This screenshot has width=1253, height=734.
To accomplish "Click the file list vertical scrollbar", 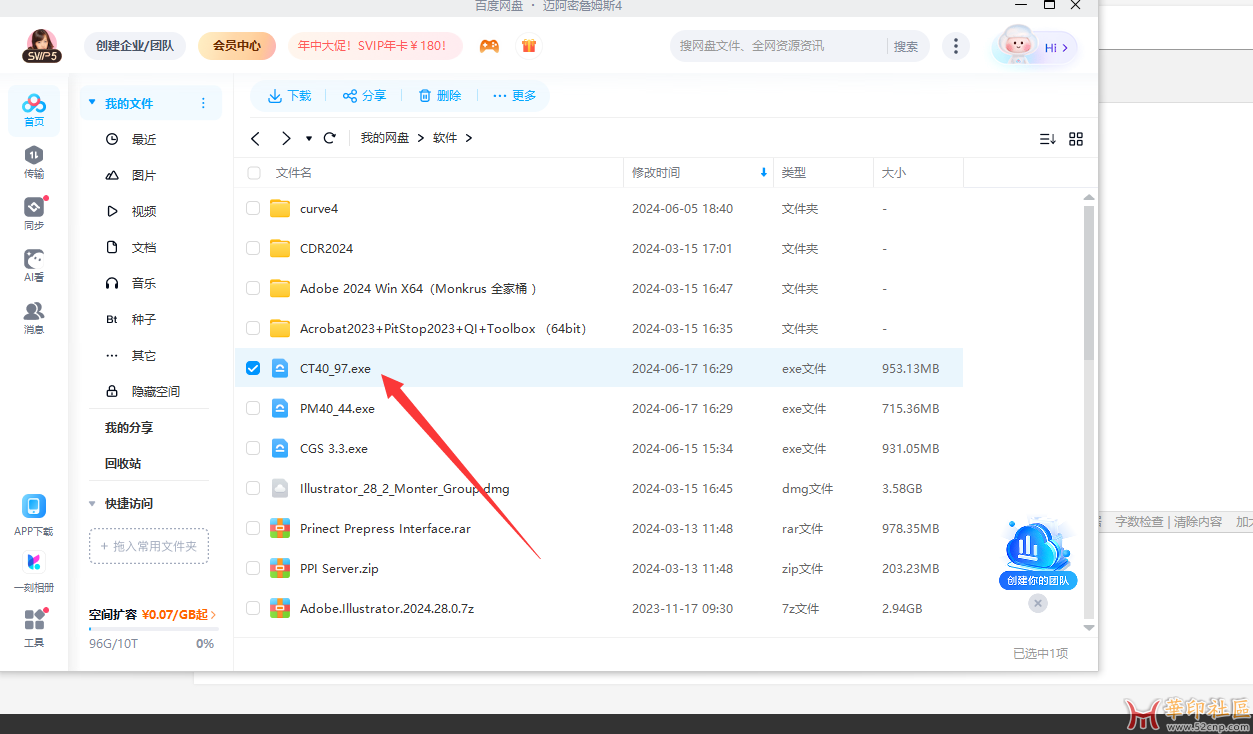I will 1089,282.
